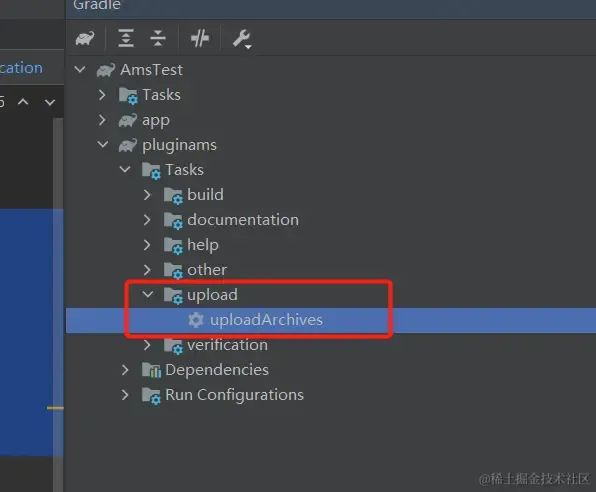Open the editor tab ending in 'cation'
The image size is (596, 492).
pos(21,68)
